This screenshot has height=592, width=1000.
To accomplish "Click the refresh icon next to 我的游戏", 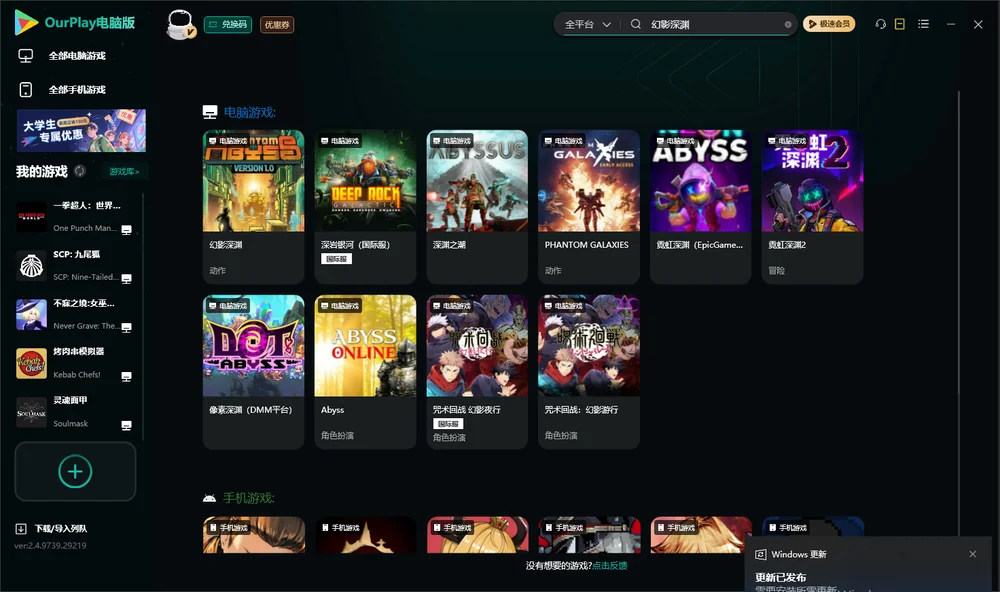I will coord(80,171).
